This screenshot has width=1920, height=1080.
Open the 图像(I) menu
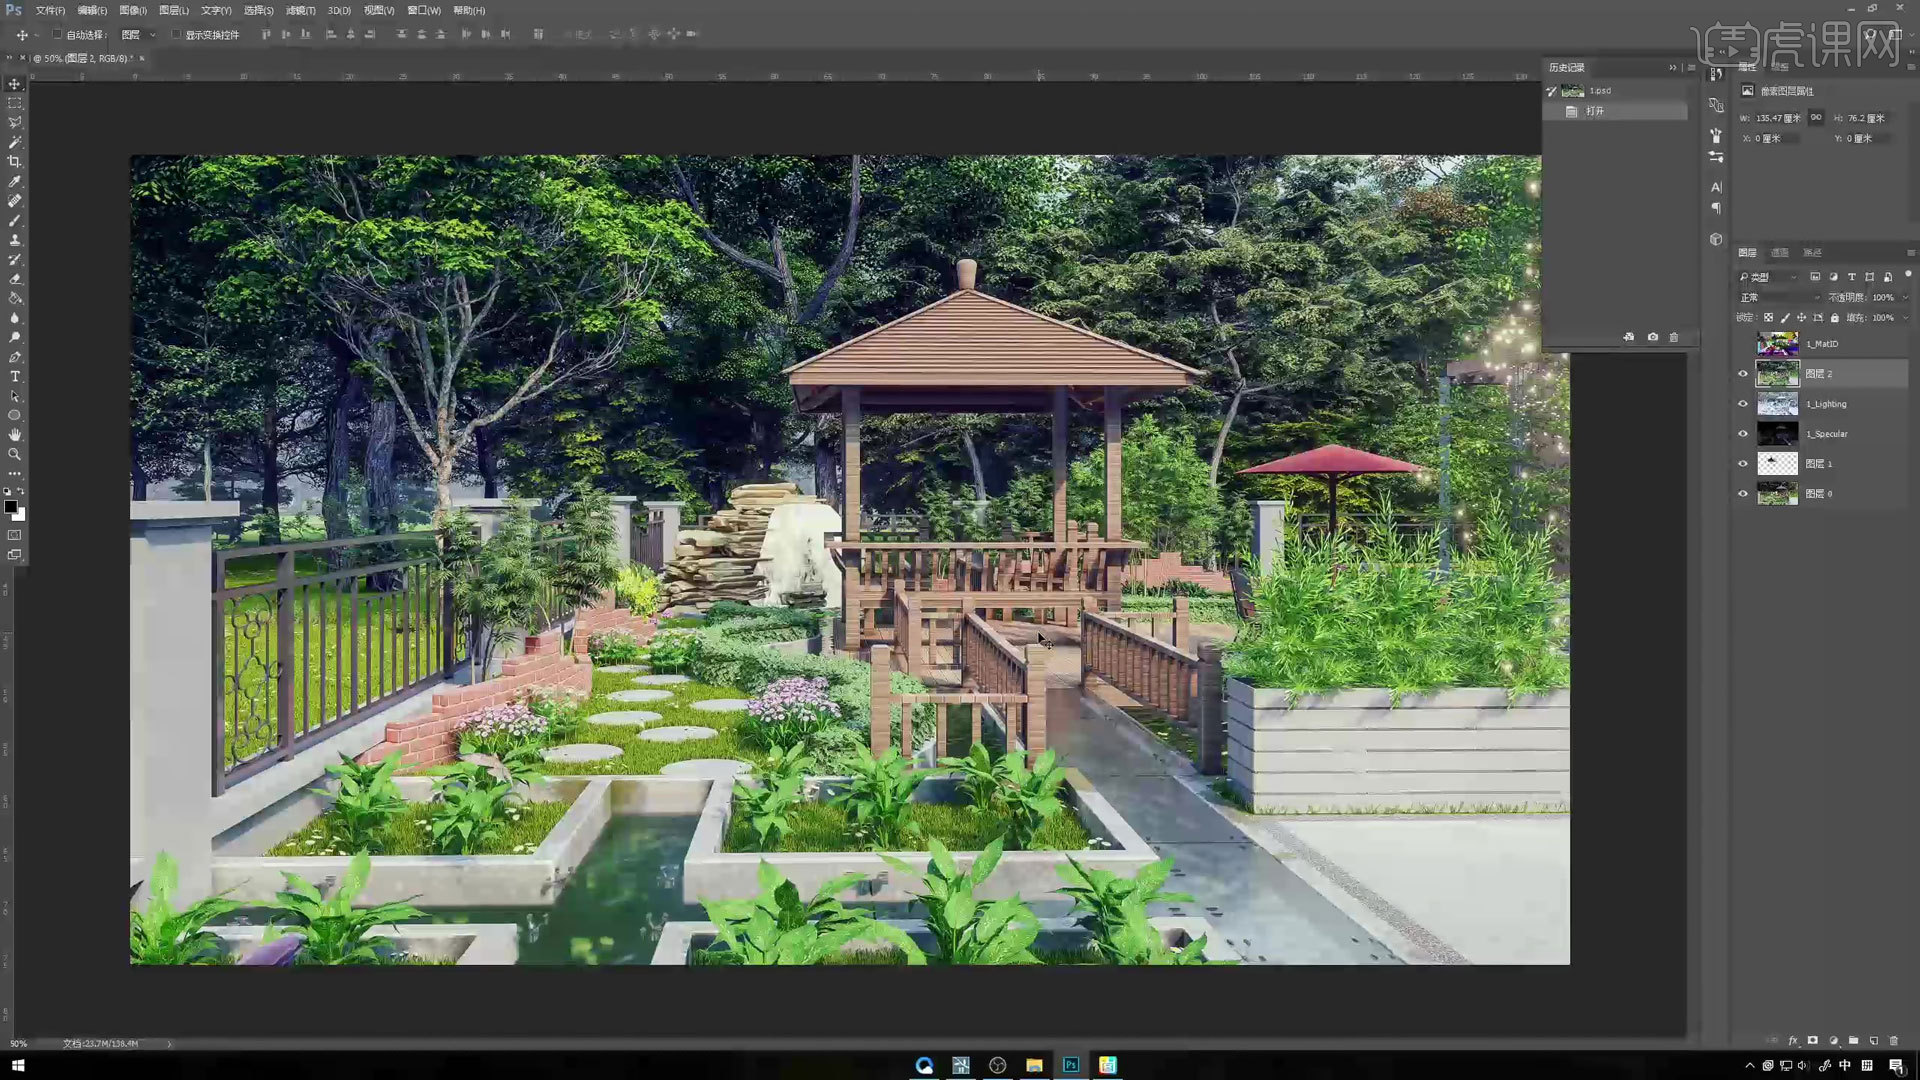(133, 10)
